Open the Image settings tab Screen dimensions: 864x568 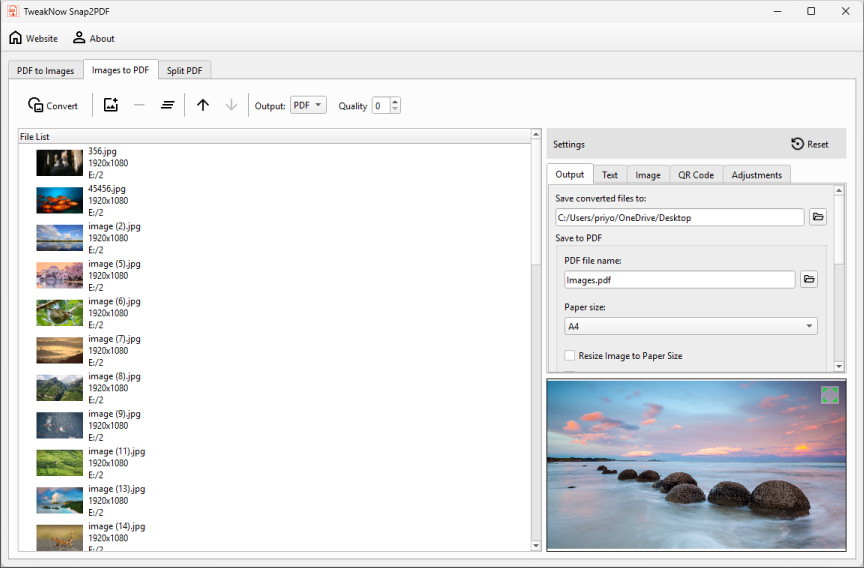click(648, 175)
